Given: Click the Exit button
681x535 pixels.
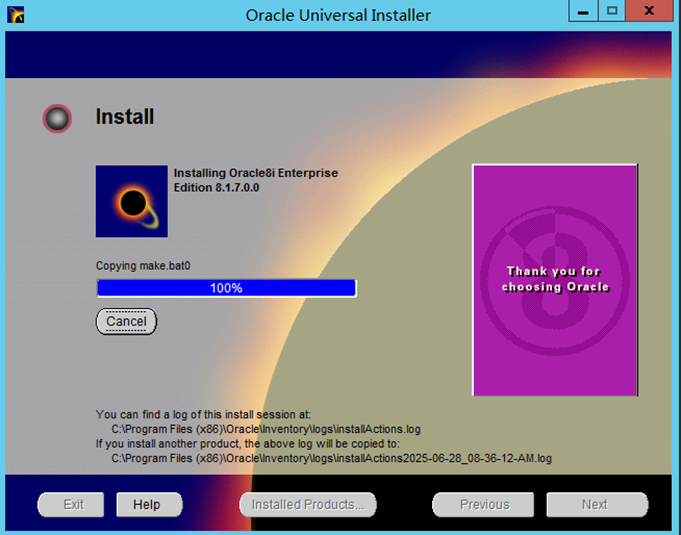Looking at the screenshot, I should pyautogui.click(x=71, y=505).
